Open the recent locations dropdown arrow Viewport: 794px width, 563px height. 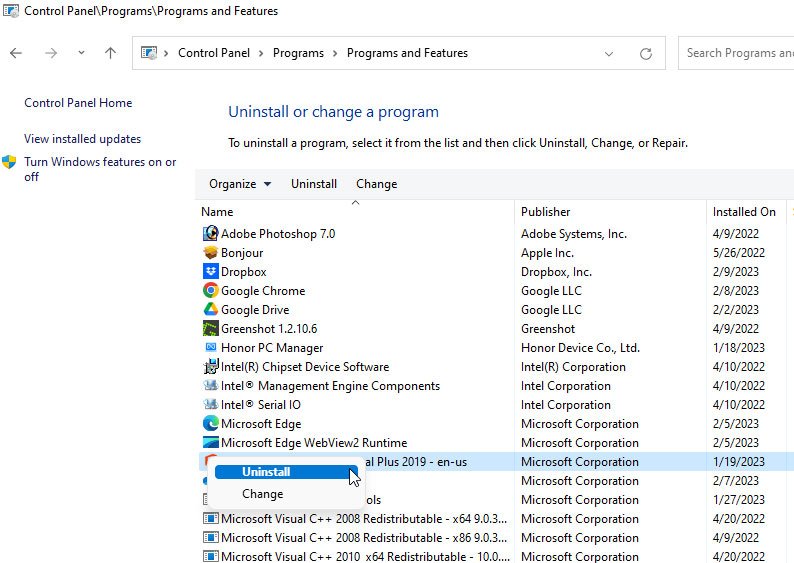[x=81, y=54]
